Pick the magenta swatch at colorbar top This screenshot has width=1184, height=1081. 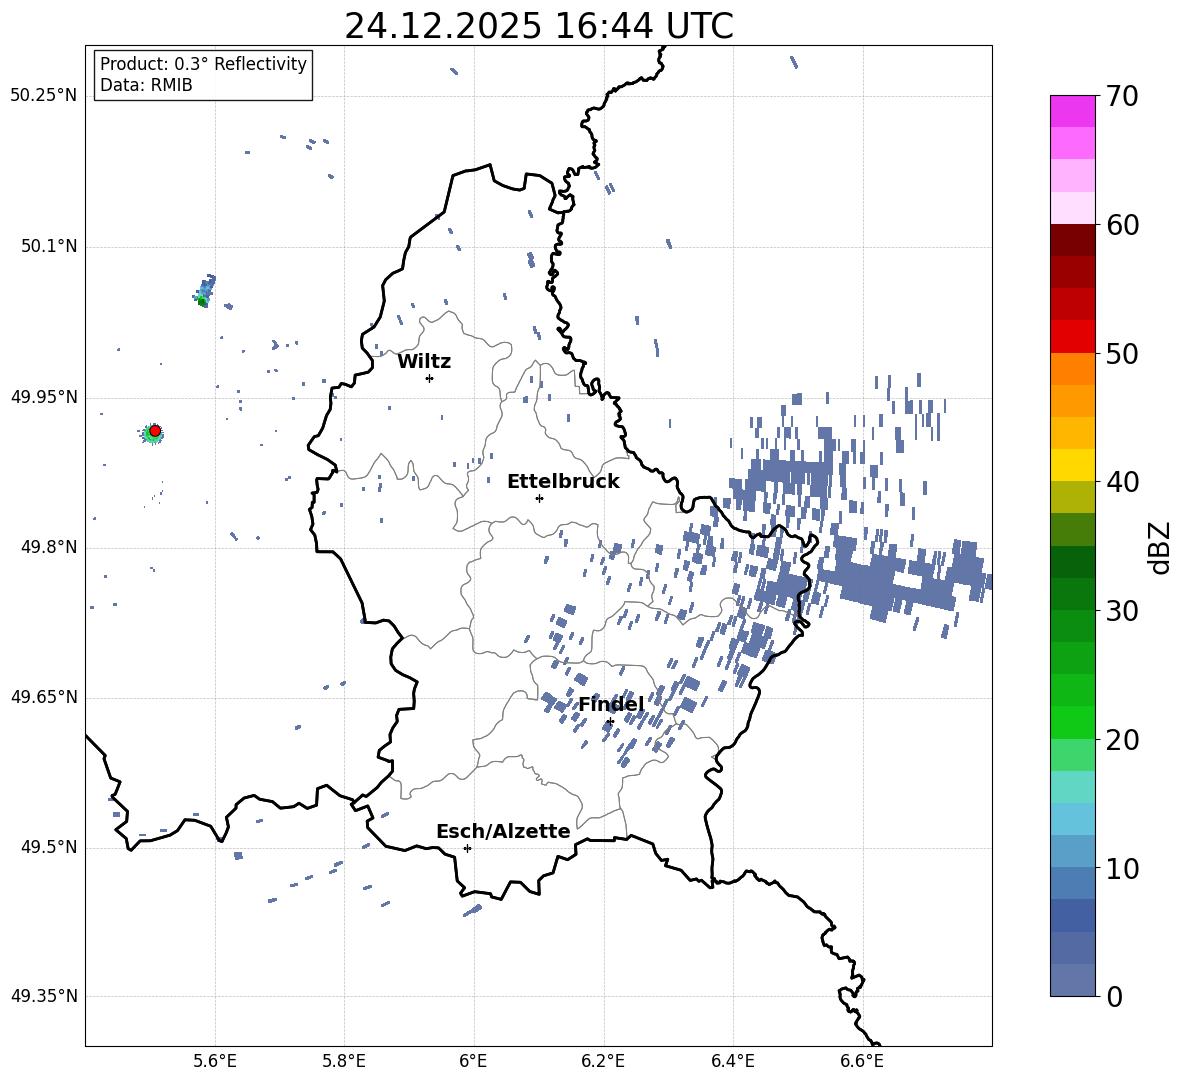pyautogui.click(x=1072, y=111)
